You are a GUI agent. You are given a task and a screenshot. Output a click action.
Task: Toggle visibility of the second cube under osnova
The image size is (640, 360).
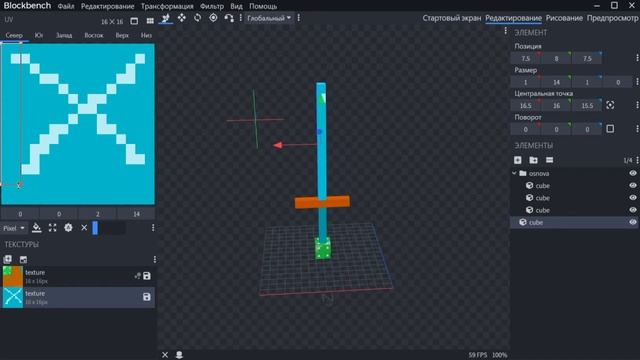[x=633, y=198]
